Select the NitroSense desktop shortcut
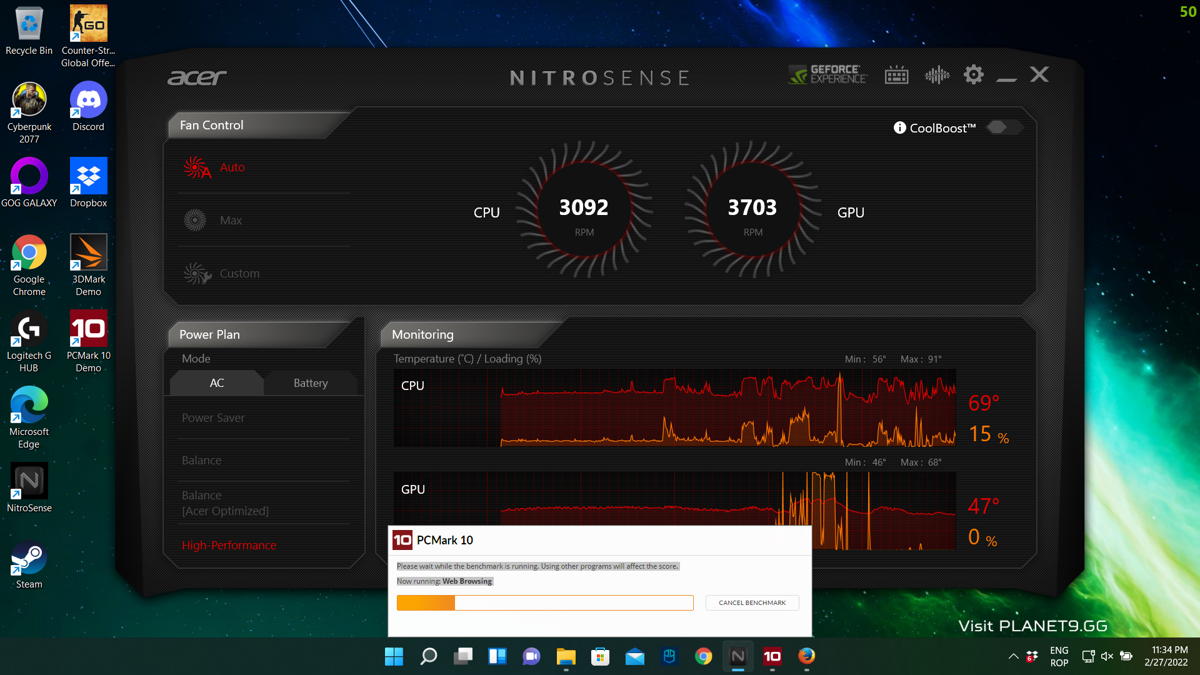1200x675 pixels. pyautogui.click(x=29, y=488)
